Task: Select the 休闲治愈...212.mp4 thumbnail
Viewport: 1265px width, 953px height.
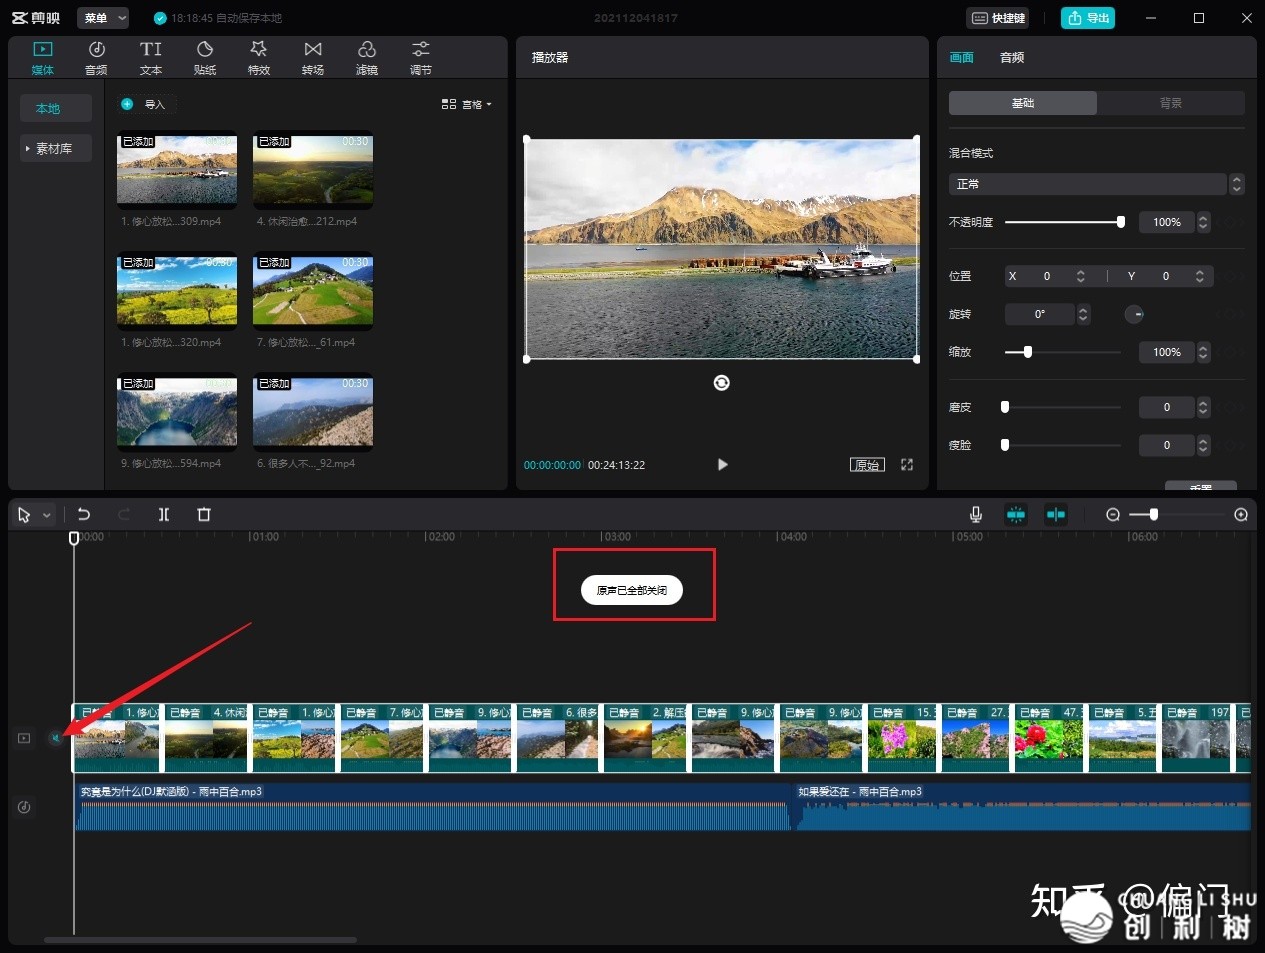Action: click(x=313, y=171)
